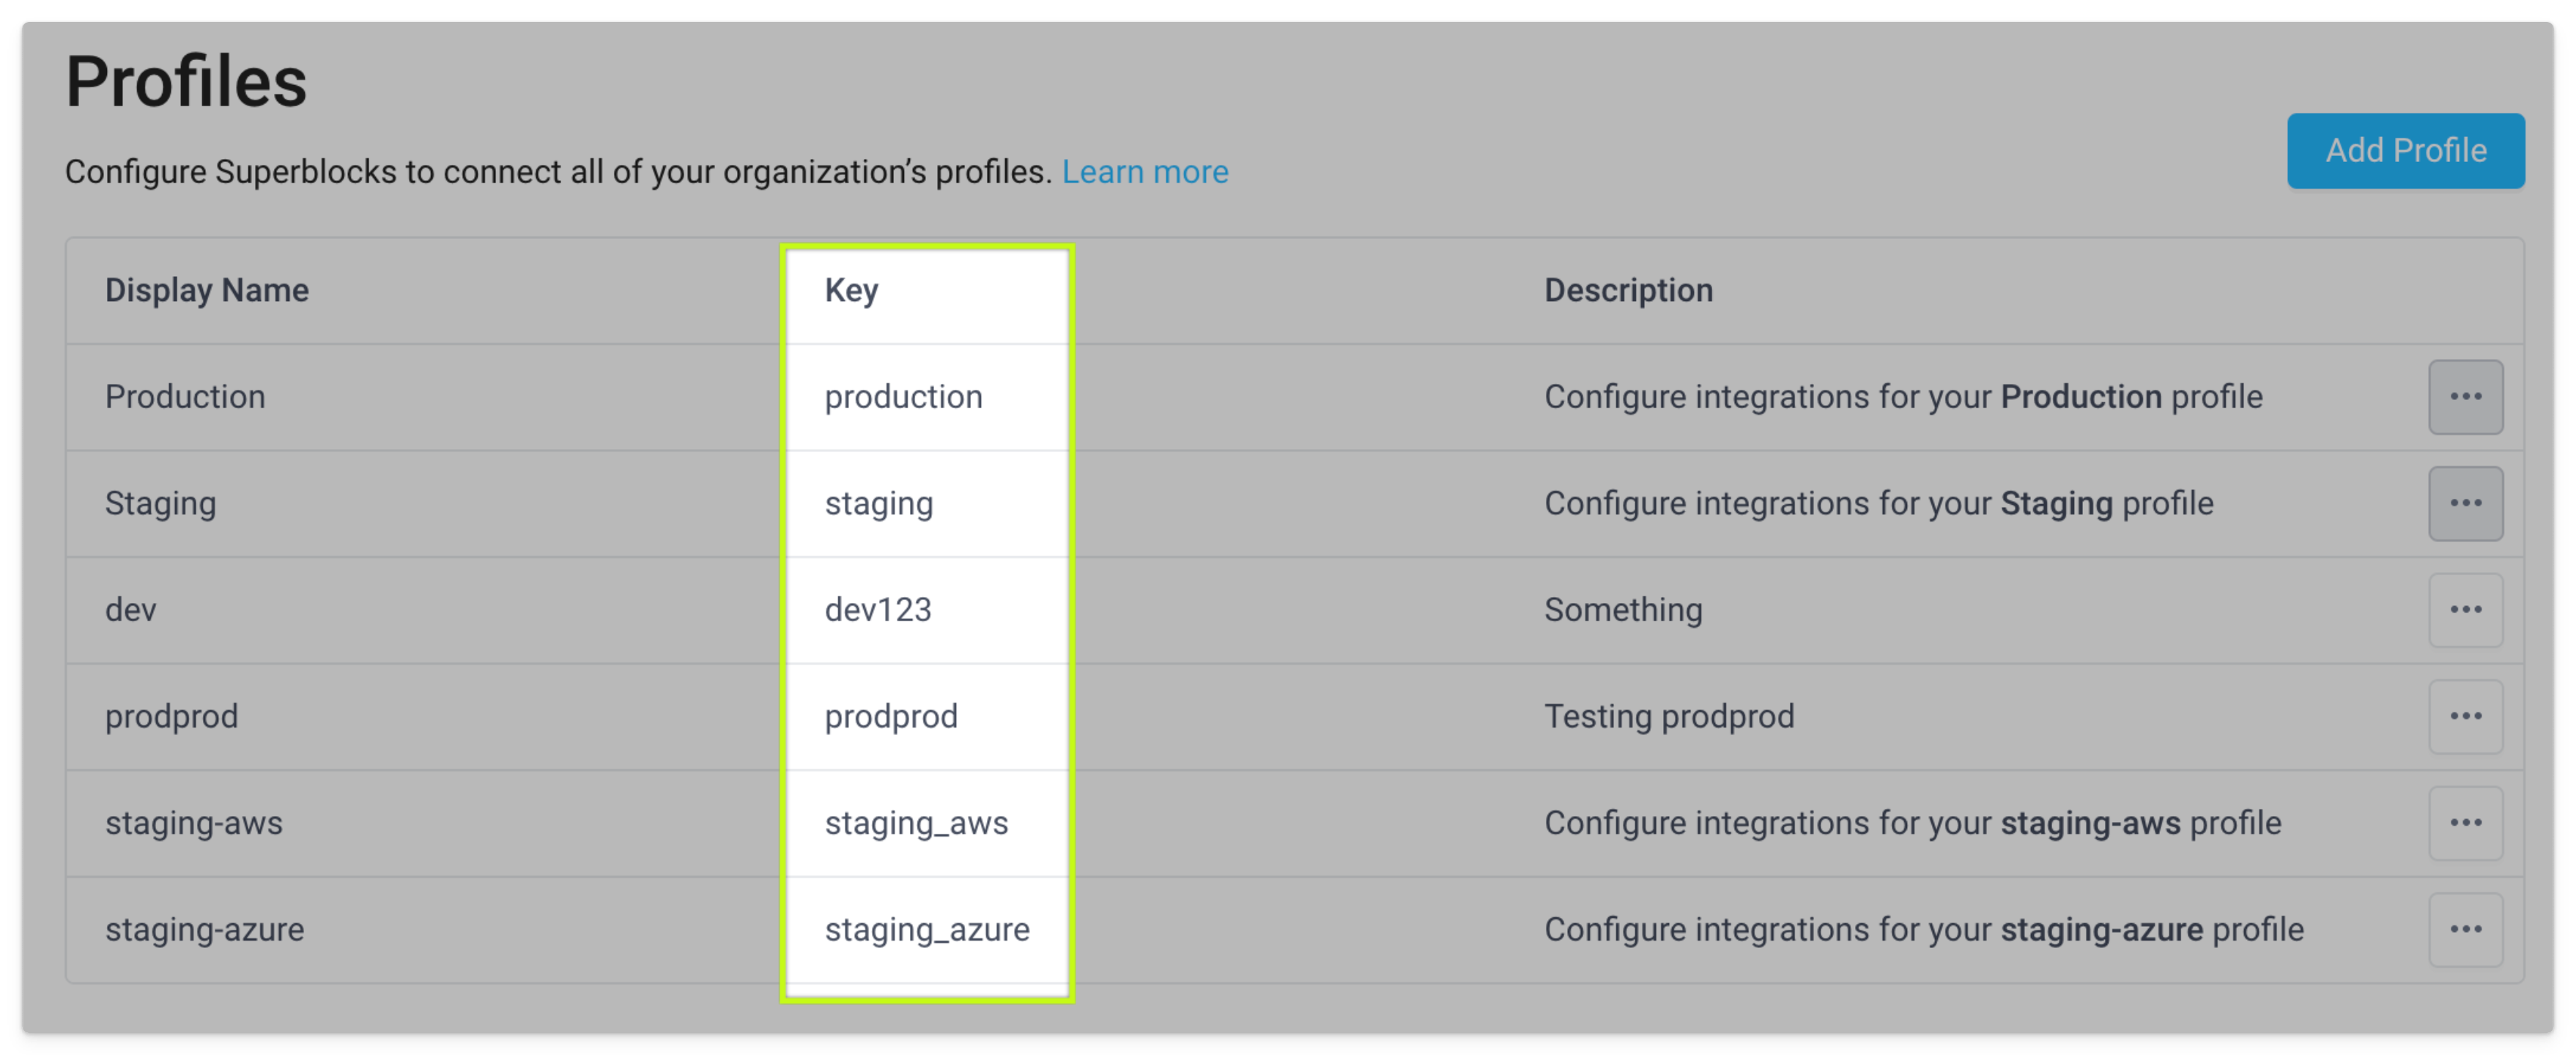The height and width of the screenshot is (1055, 2576).
Task: Click the staging_azure key value
Action: pos(926,929)
